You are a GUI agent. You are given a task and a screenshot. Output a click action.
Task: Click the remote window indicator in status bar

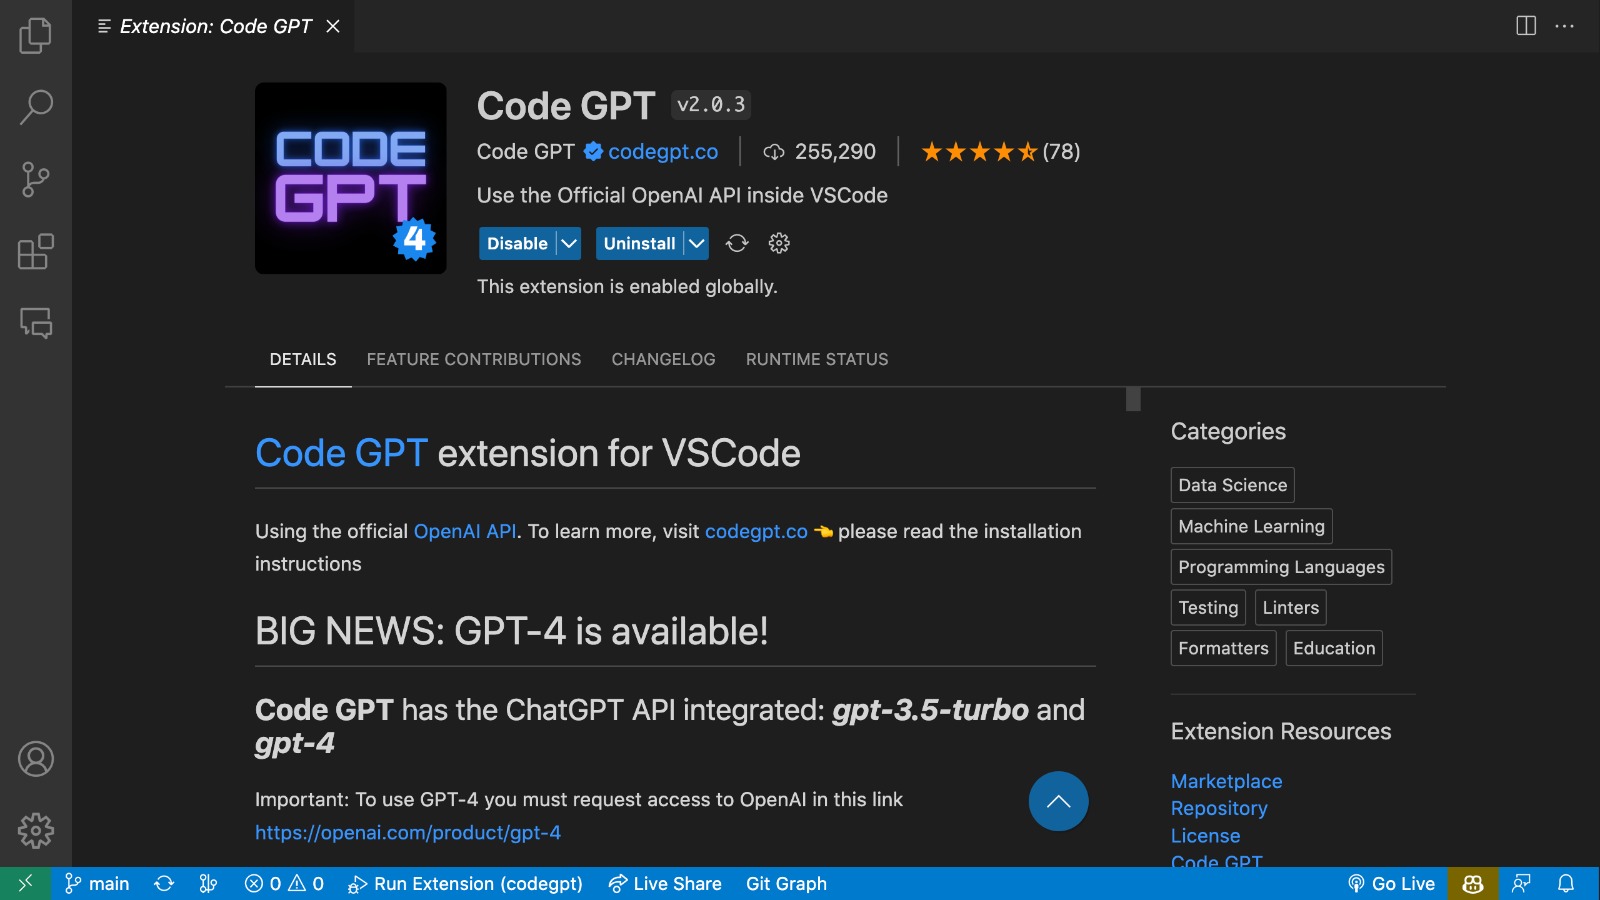(26, 883)
